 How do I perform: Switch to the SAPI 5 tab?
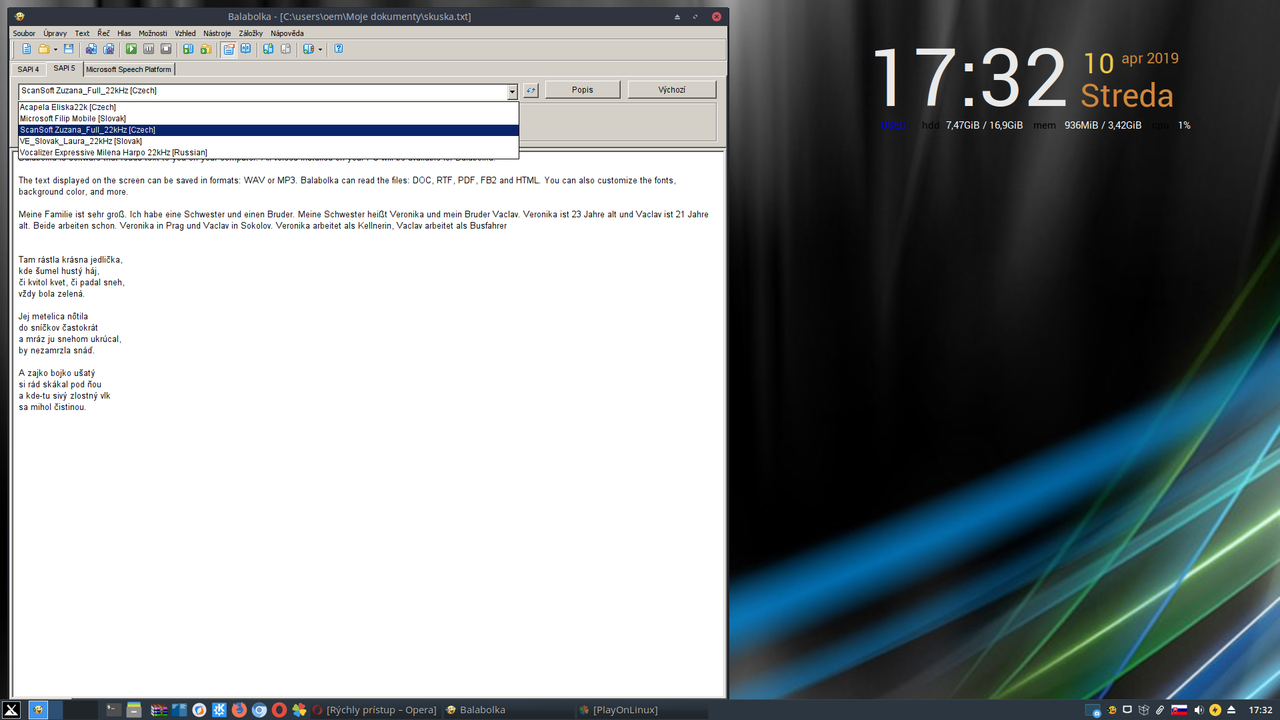tap(64, 68)
